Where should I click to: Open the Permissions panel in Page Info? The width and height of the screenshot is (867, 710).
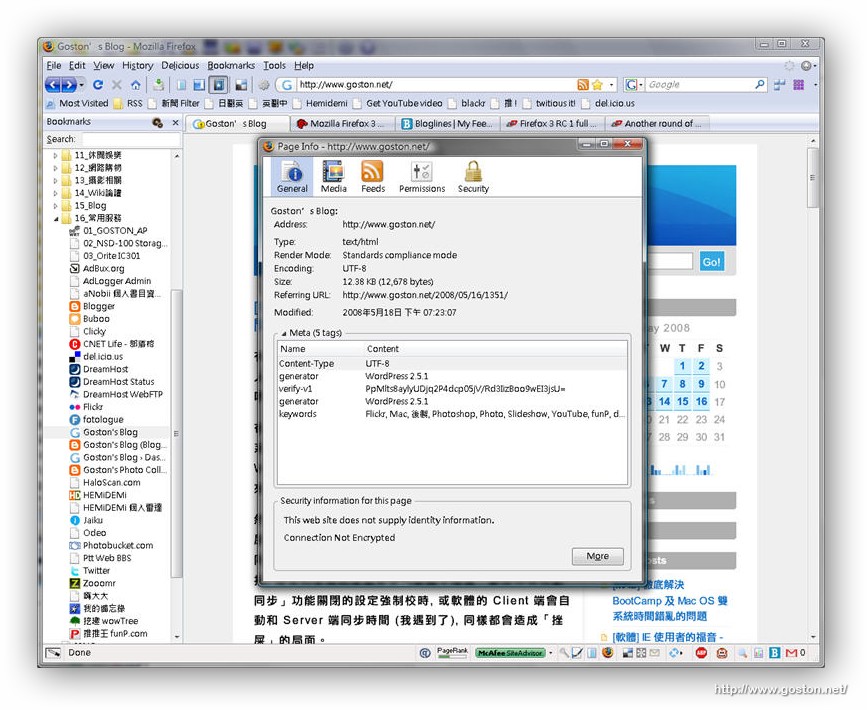click(422, 176)
